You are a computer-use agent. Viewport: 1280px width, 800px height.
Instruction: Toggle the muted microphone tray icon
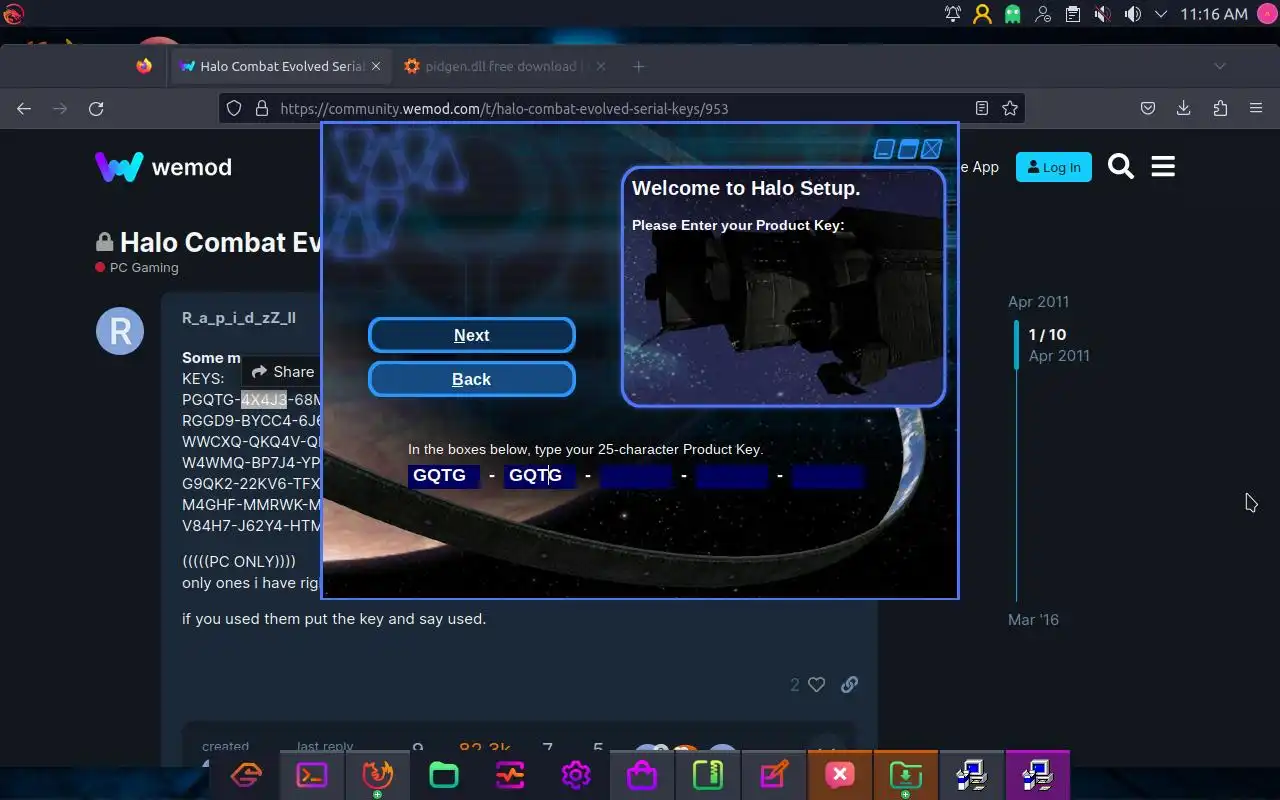[x=1102, y=14]
